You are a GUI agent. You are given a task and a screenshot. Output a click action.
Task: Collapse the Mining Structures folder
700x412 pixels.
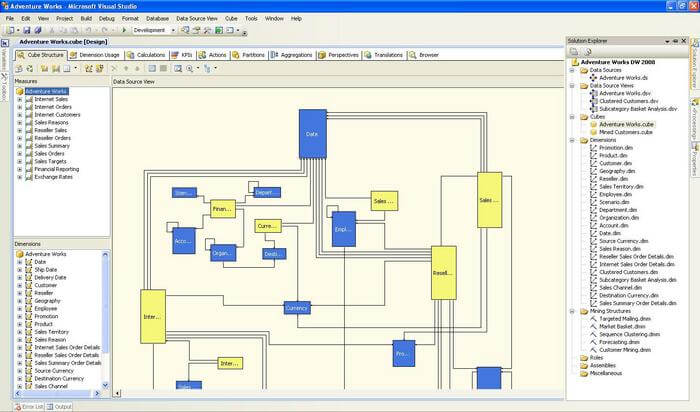point(572,311)
